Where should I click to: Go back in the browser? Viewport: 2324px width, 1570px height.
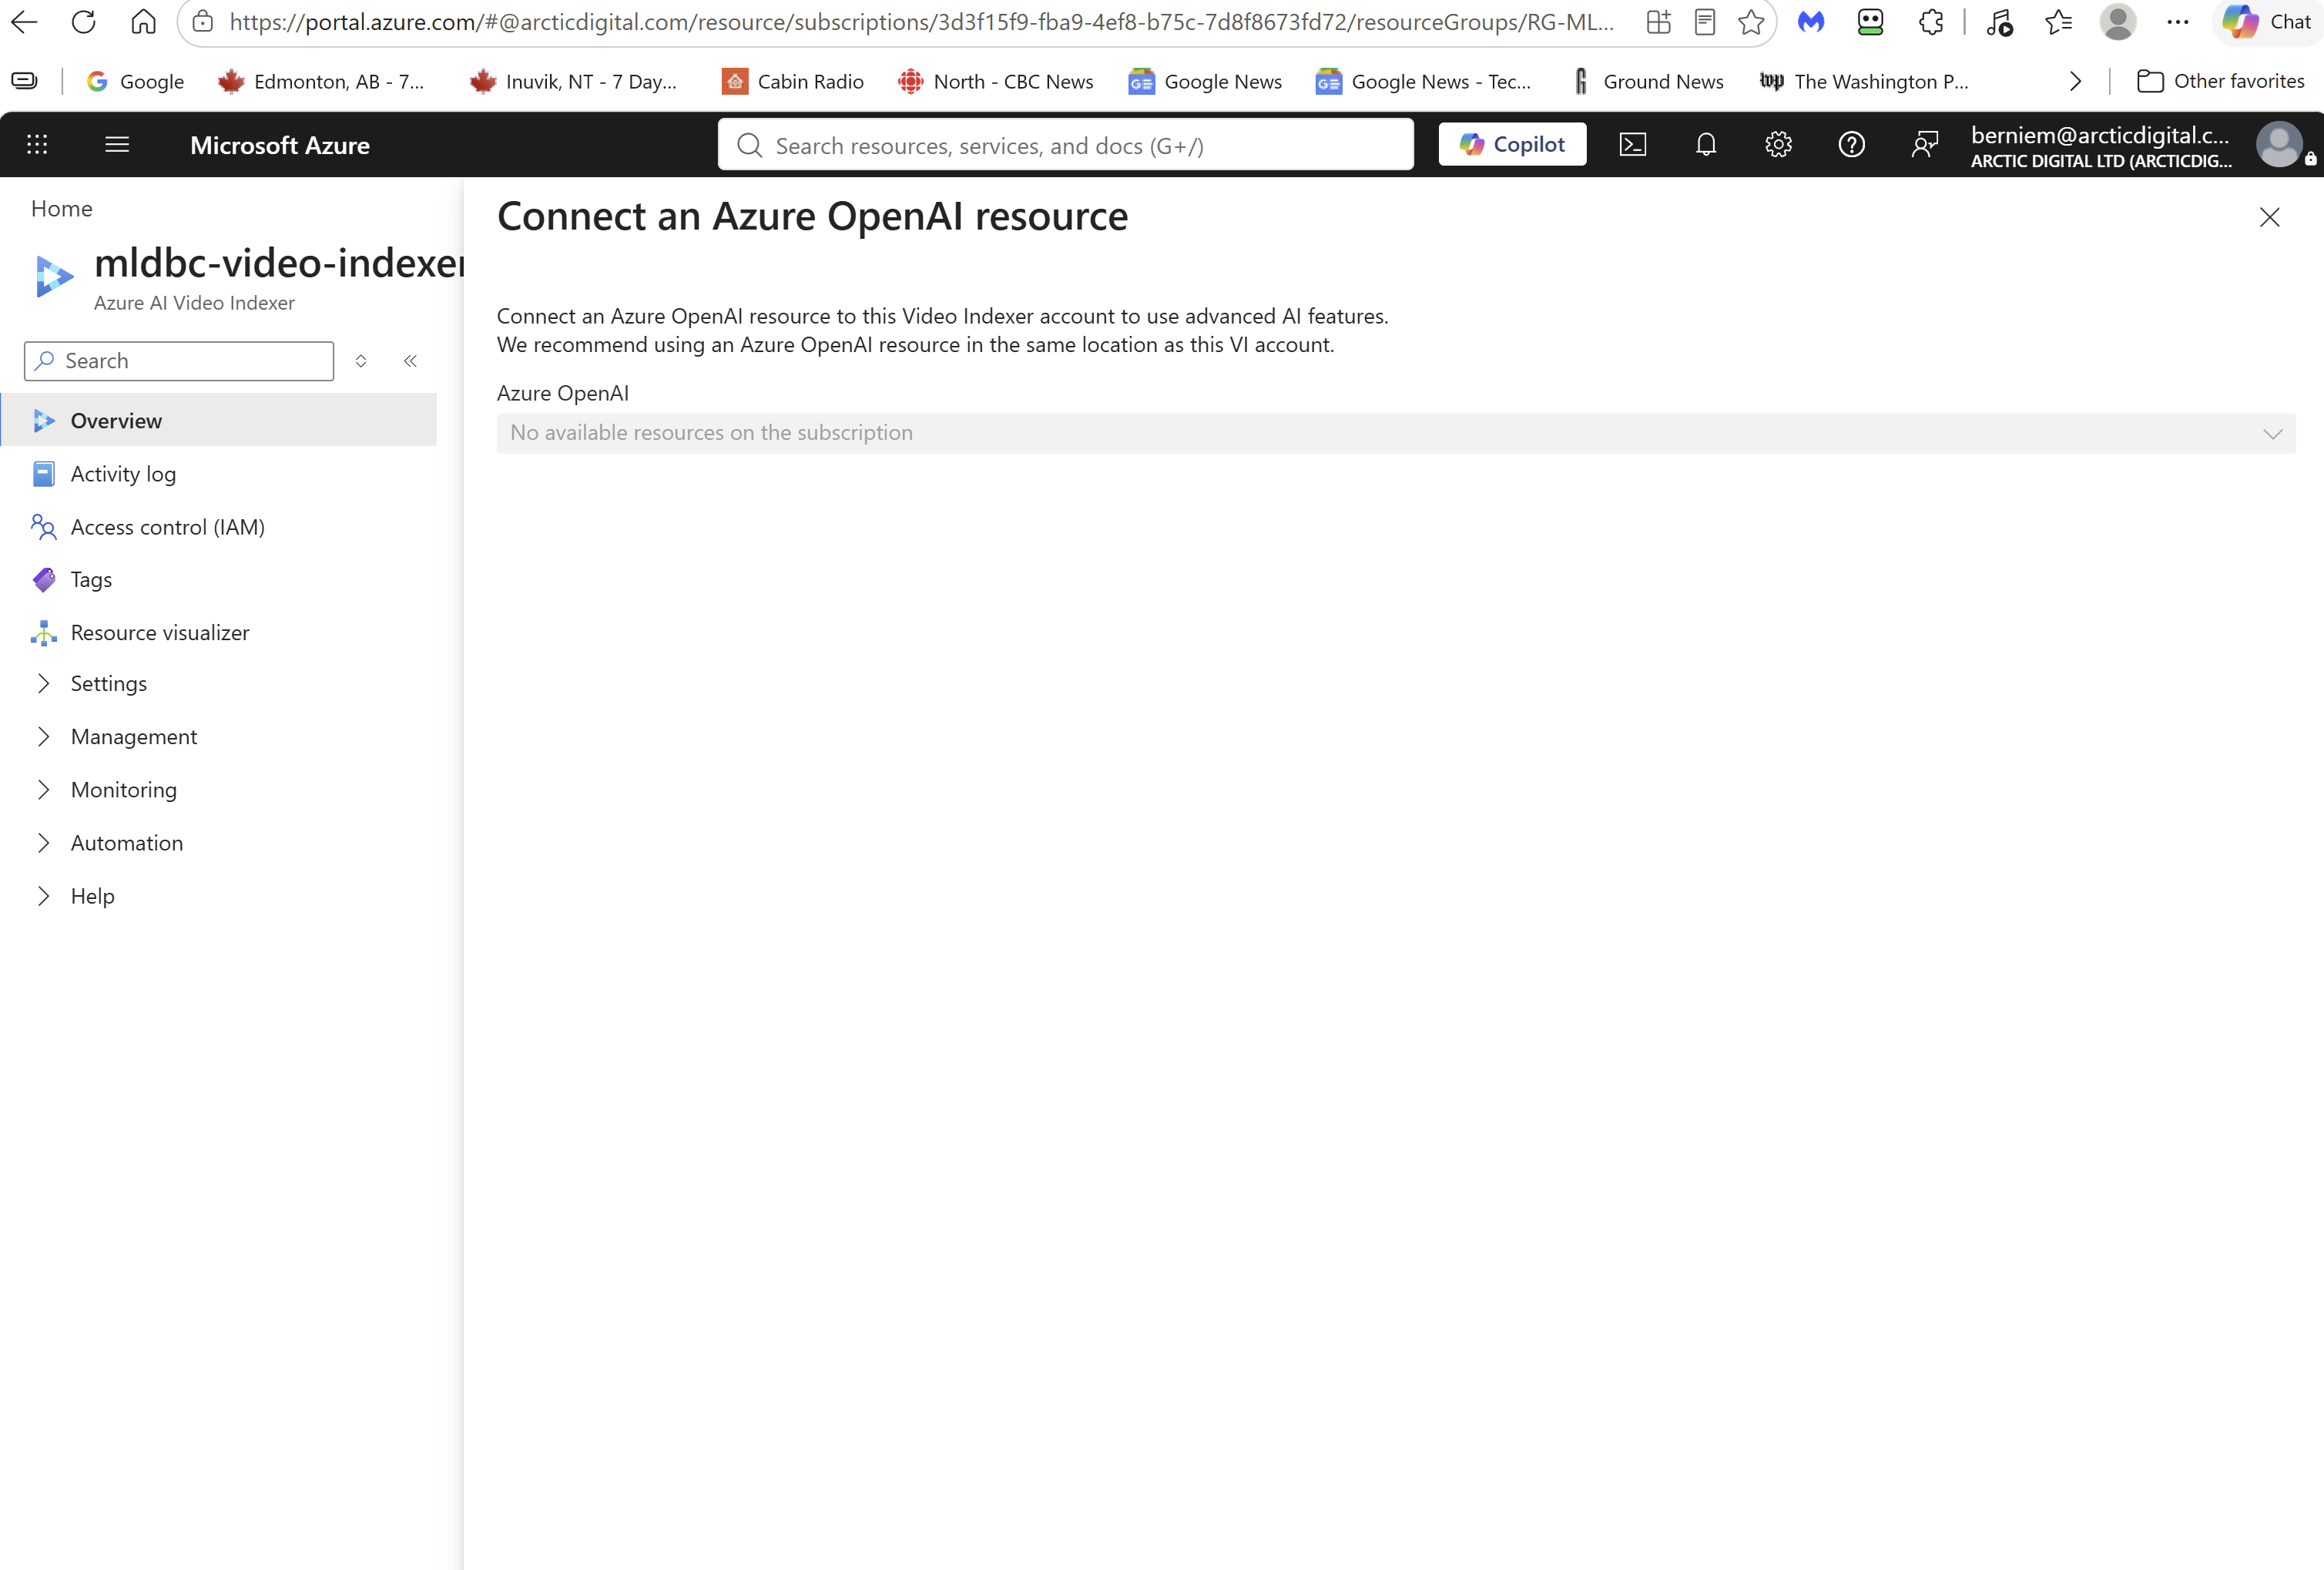coord(24,22)
